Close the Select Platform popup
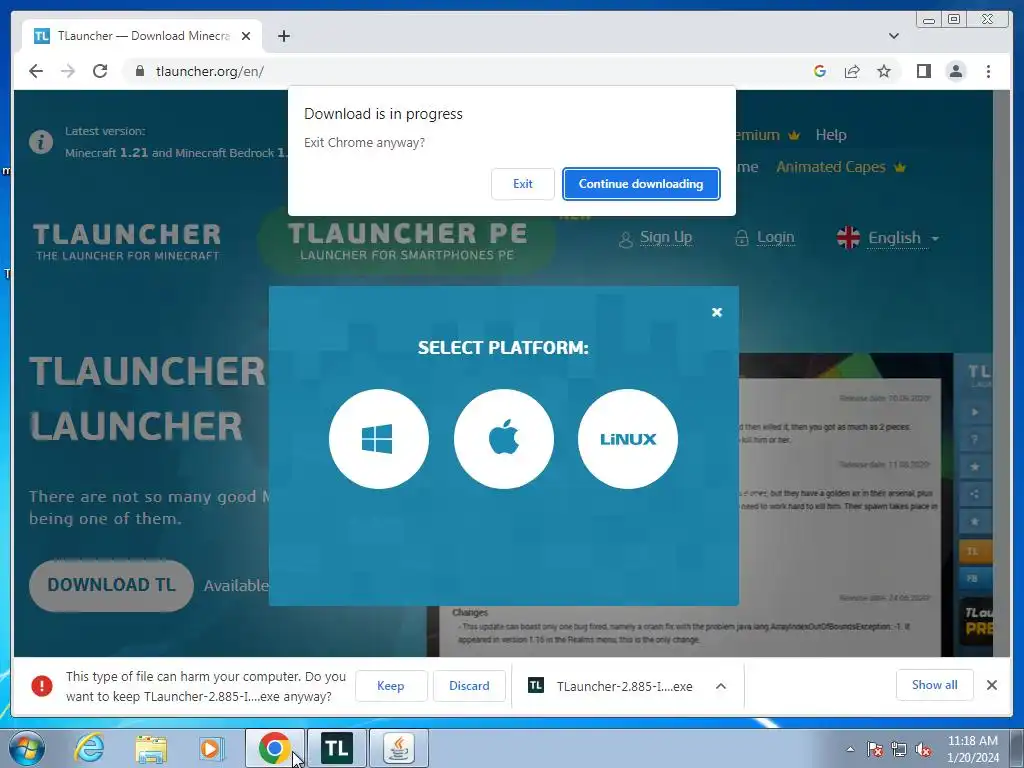This screenshot has height=768, width=1024. click(x=716, y=312)
